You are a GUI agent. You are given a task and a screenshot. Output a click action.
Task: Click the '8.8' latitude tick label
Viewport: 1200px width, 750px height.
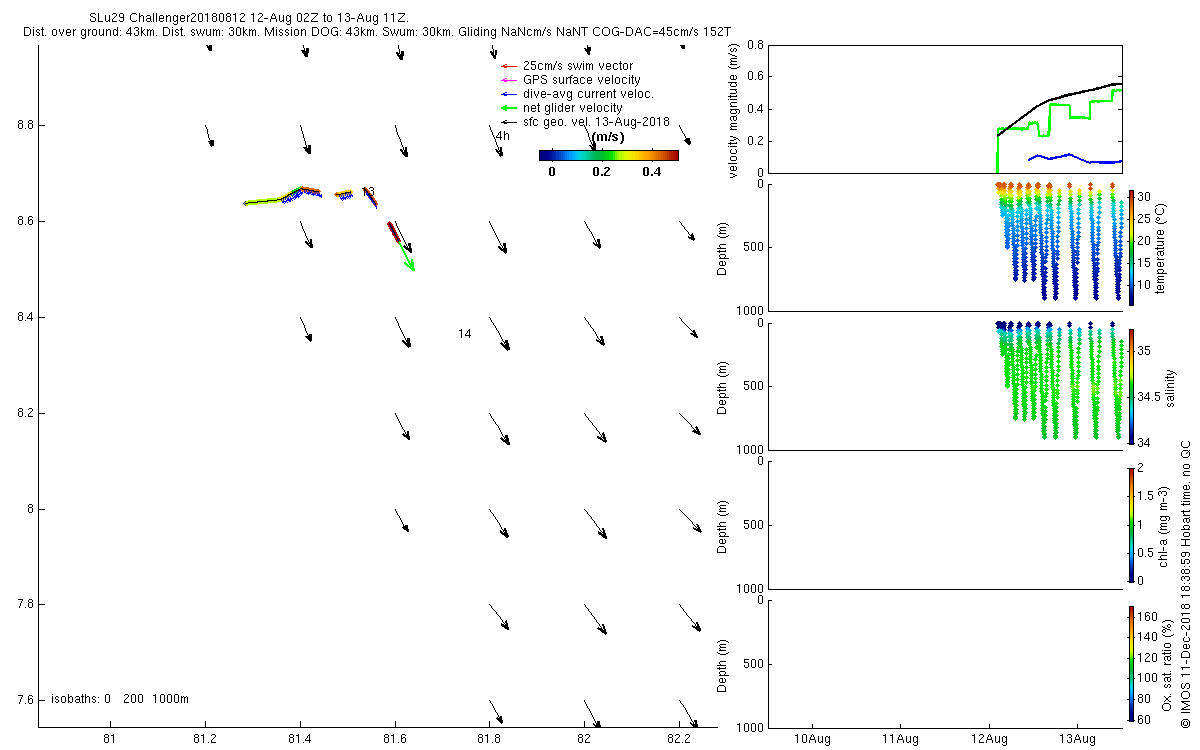pyautogui.click(x=24, y=125)
